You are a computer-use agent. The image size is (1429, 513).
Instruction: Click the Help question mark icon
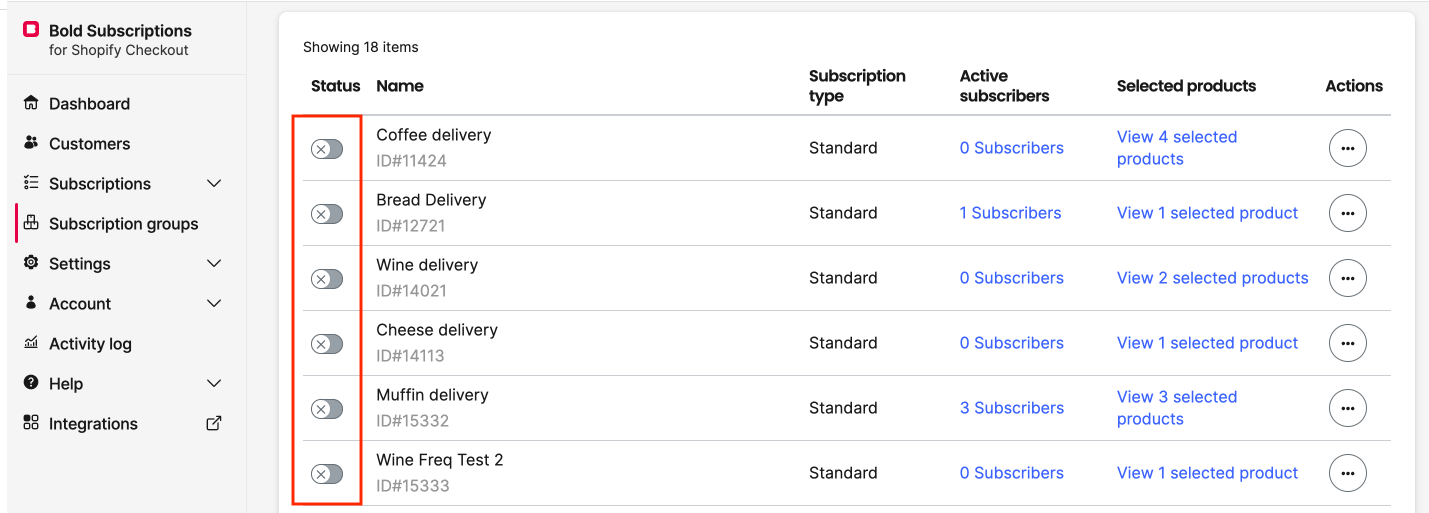pyautogui.click(x=31, y=383)
